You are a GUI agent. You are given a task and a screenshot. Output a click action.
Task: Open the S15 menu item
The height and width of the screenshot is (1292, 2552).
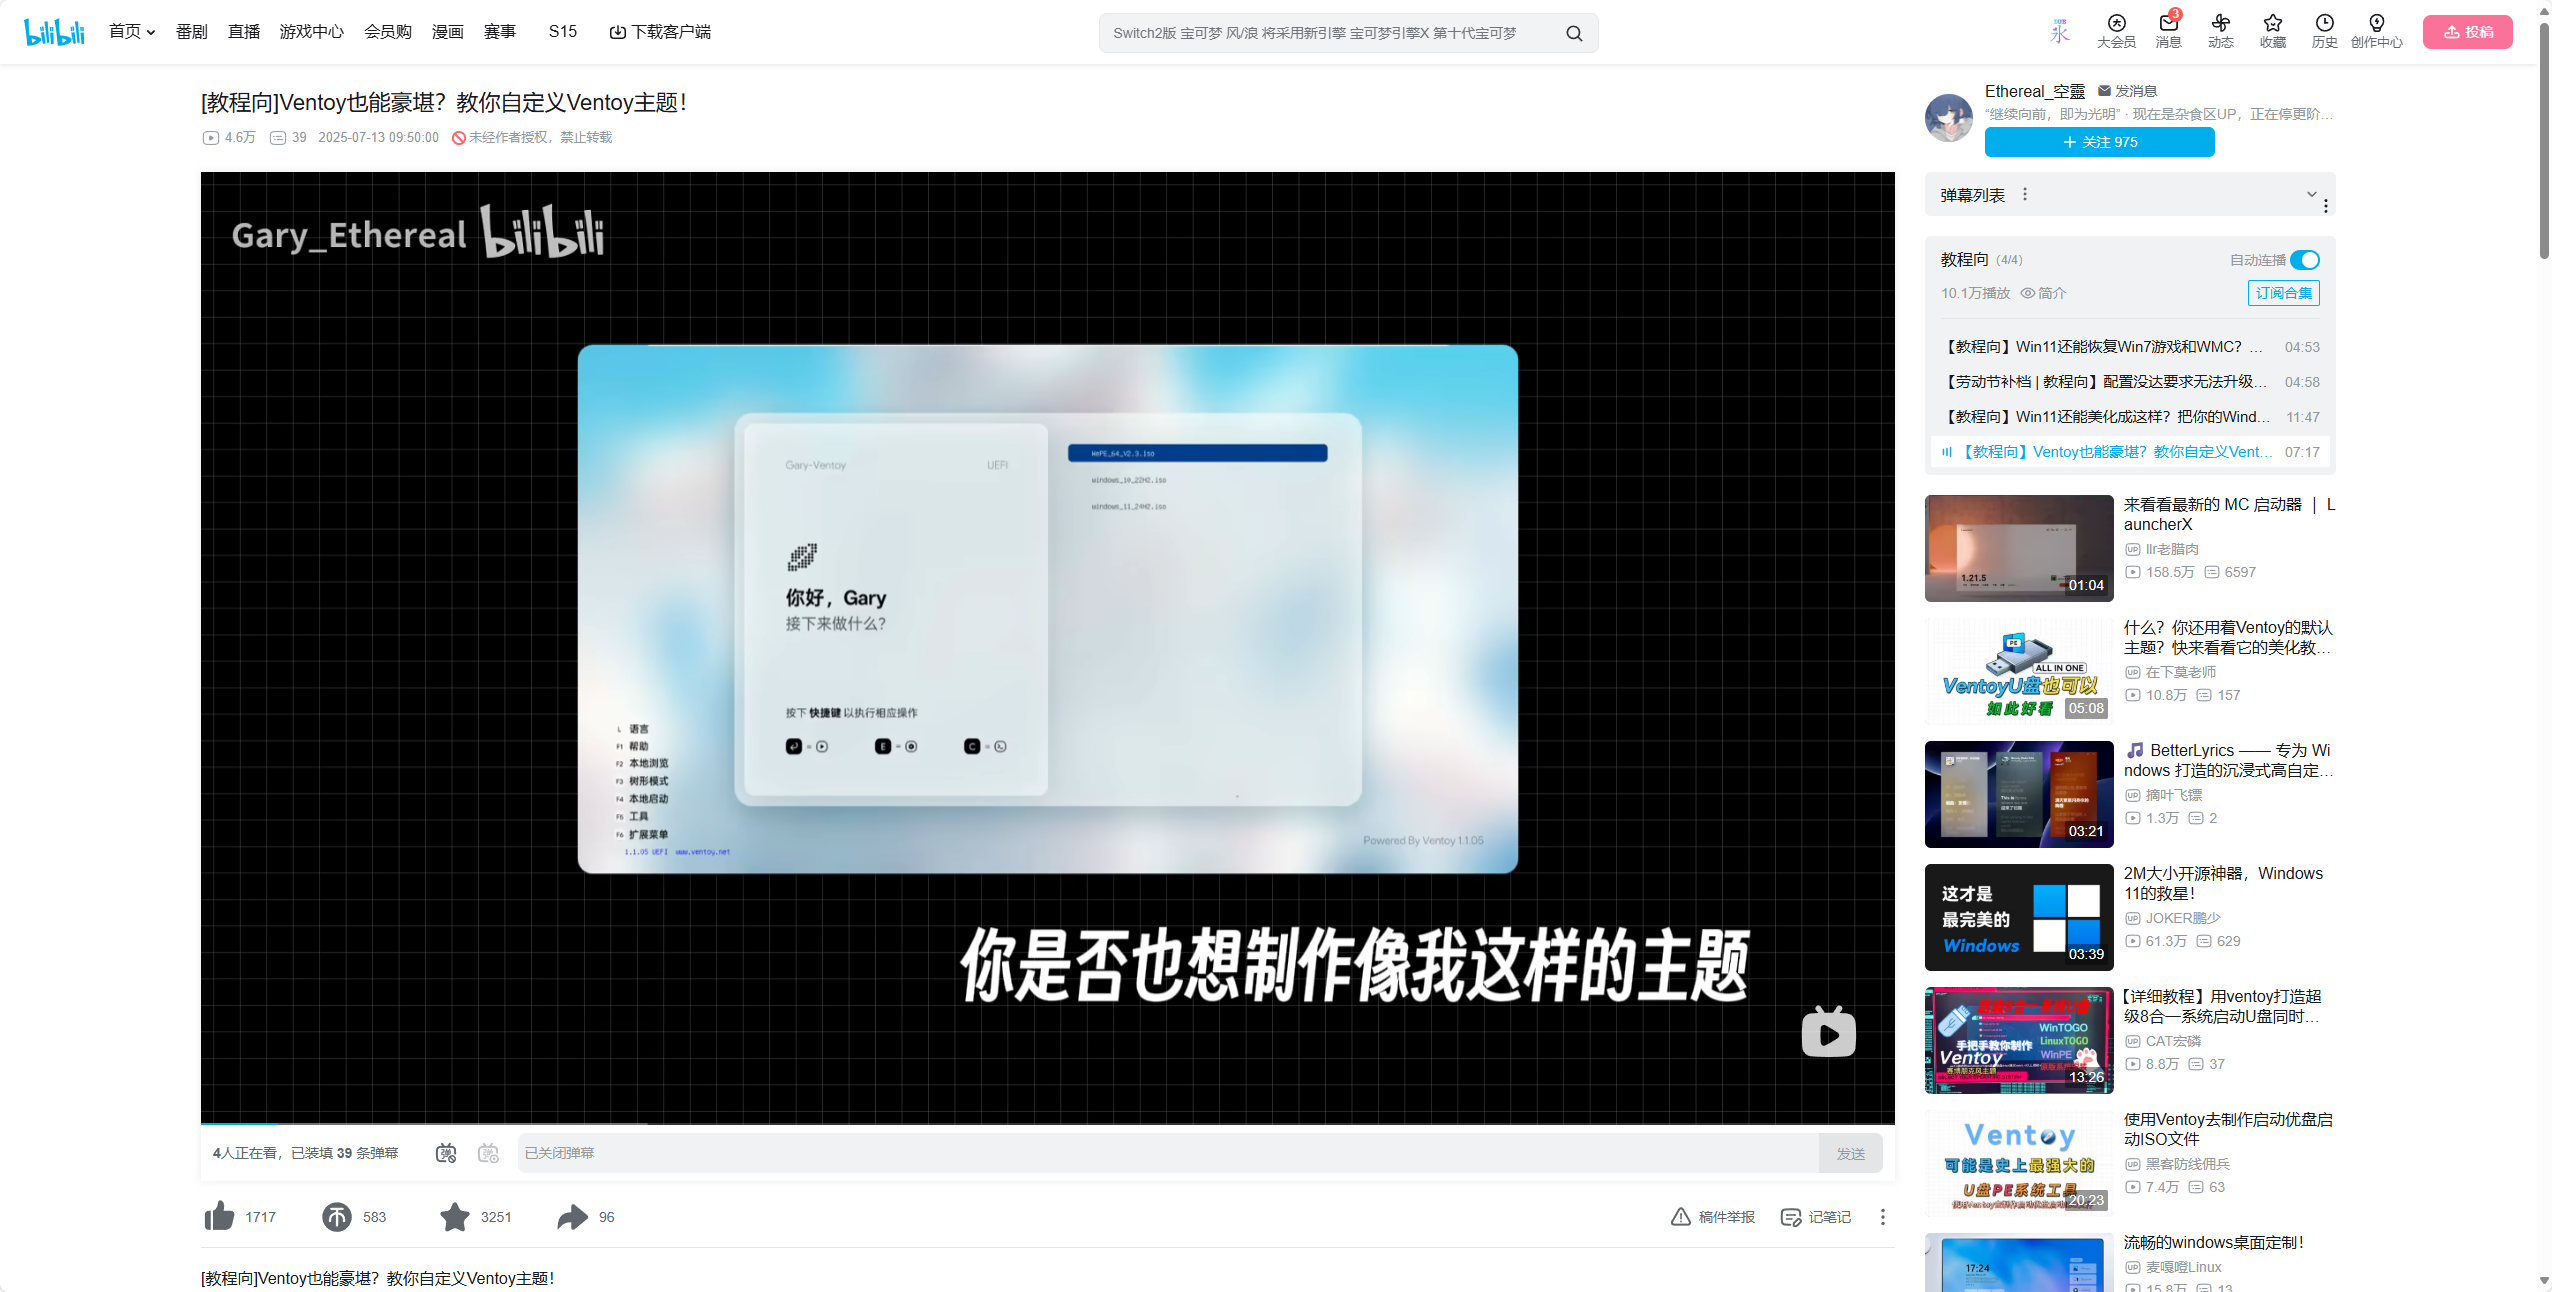563,32
